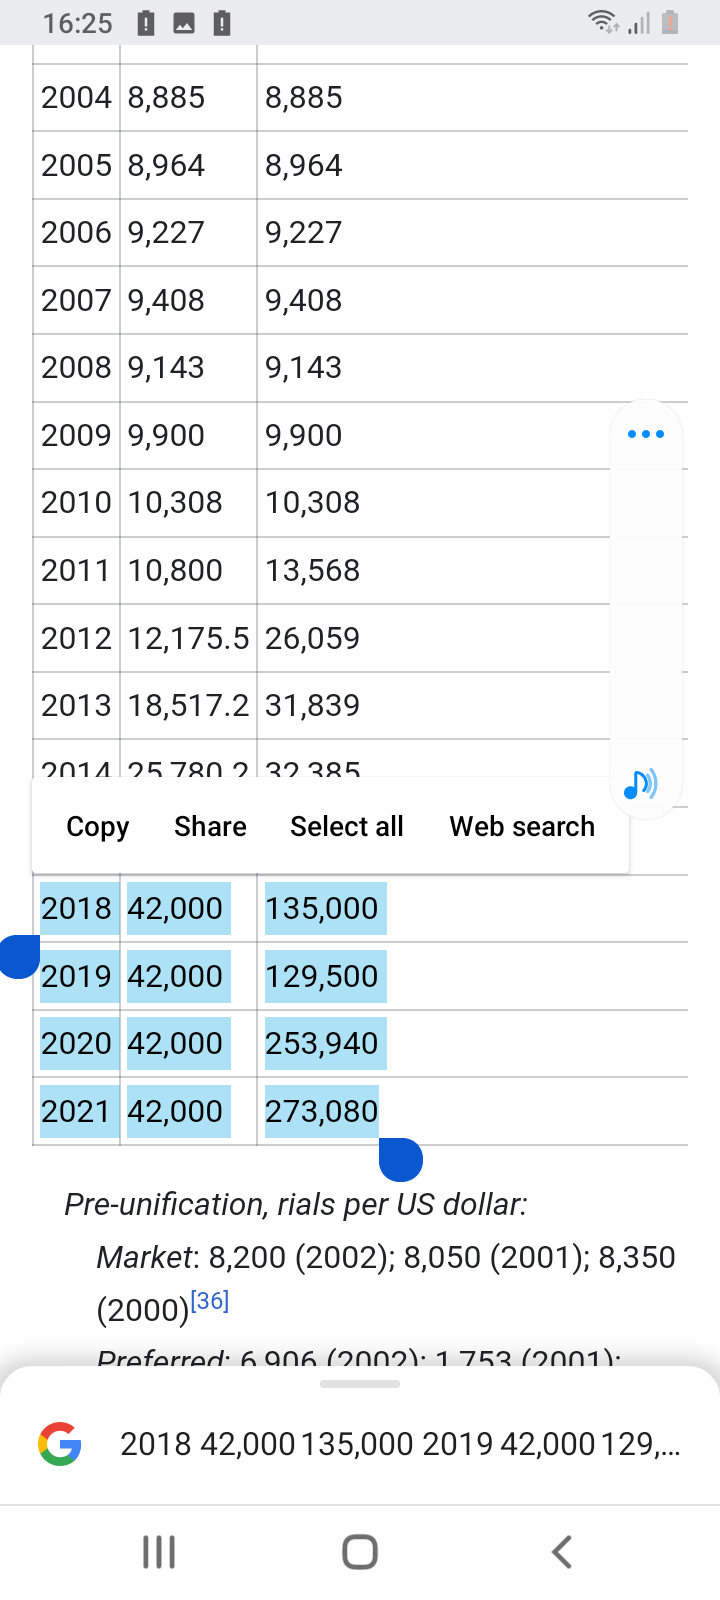720x1600 pixels.
Task: Choose Copy from the selection menu
Action: click(98, 827)
